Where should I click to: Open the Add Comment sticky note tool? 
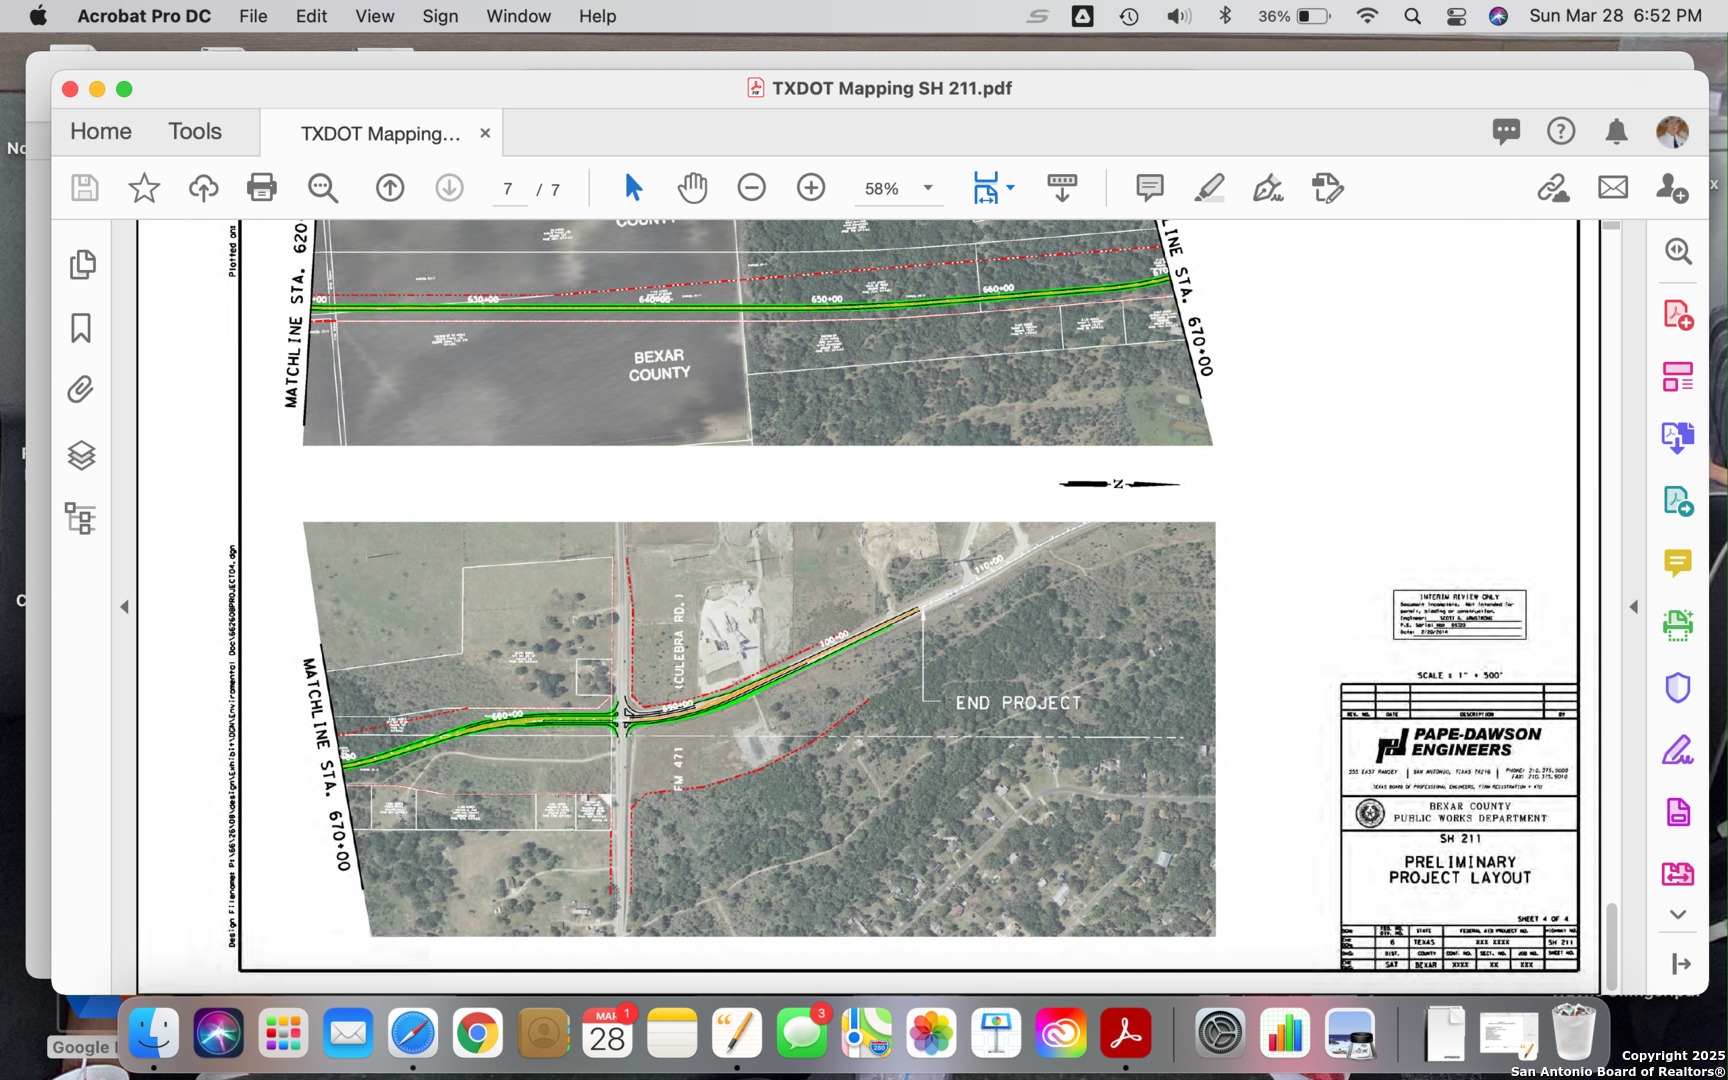[x=1149, y=188]
